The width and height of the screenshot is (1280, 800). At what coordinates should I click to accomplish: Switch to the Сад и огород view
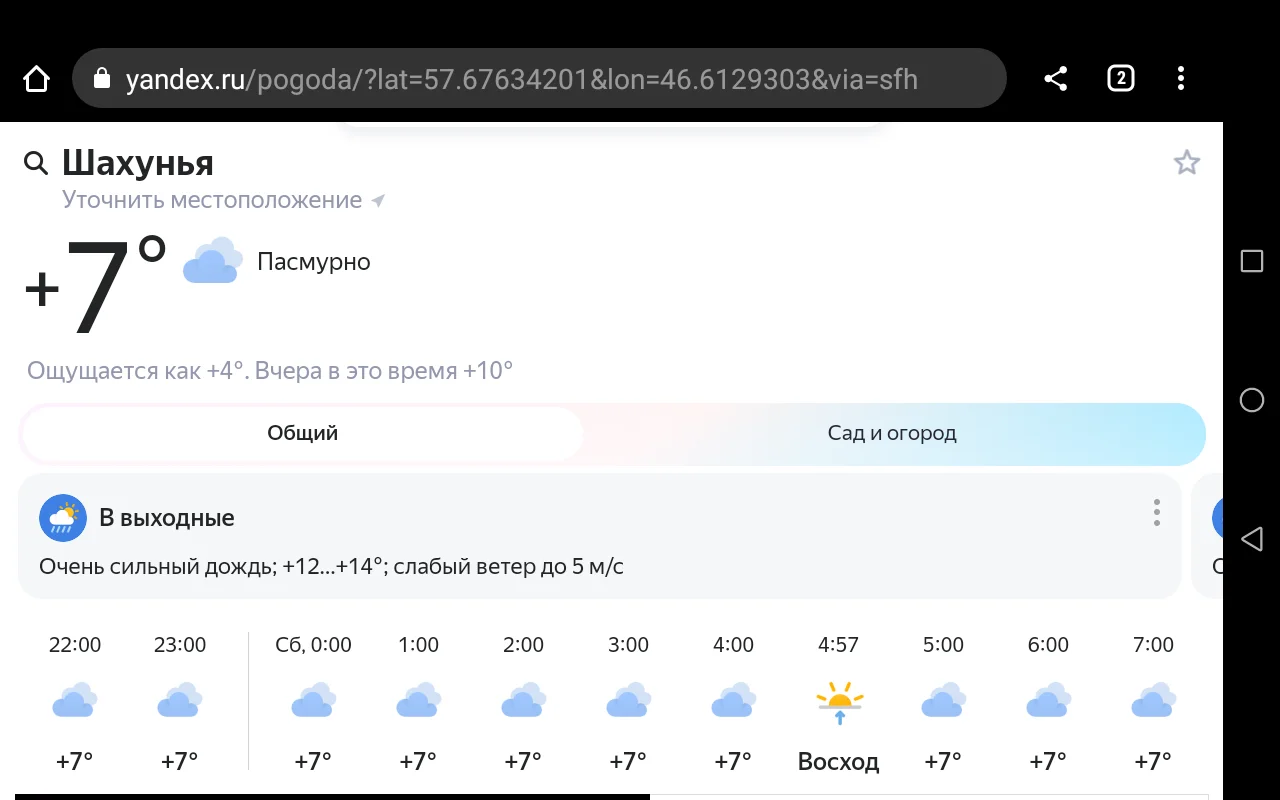click(x=891, y=433)
